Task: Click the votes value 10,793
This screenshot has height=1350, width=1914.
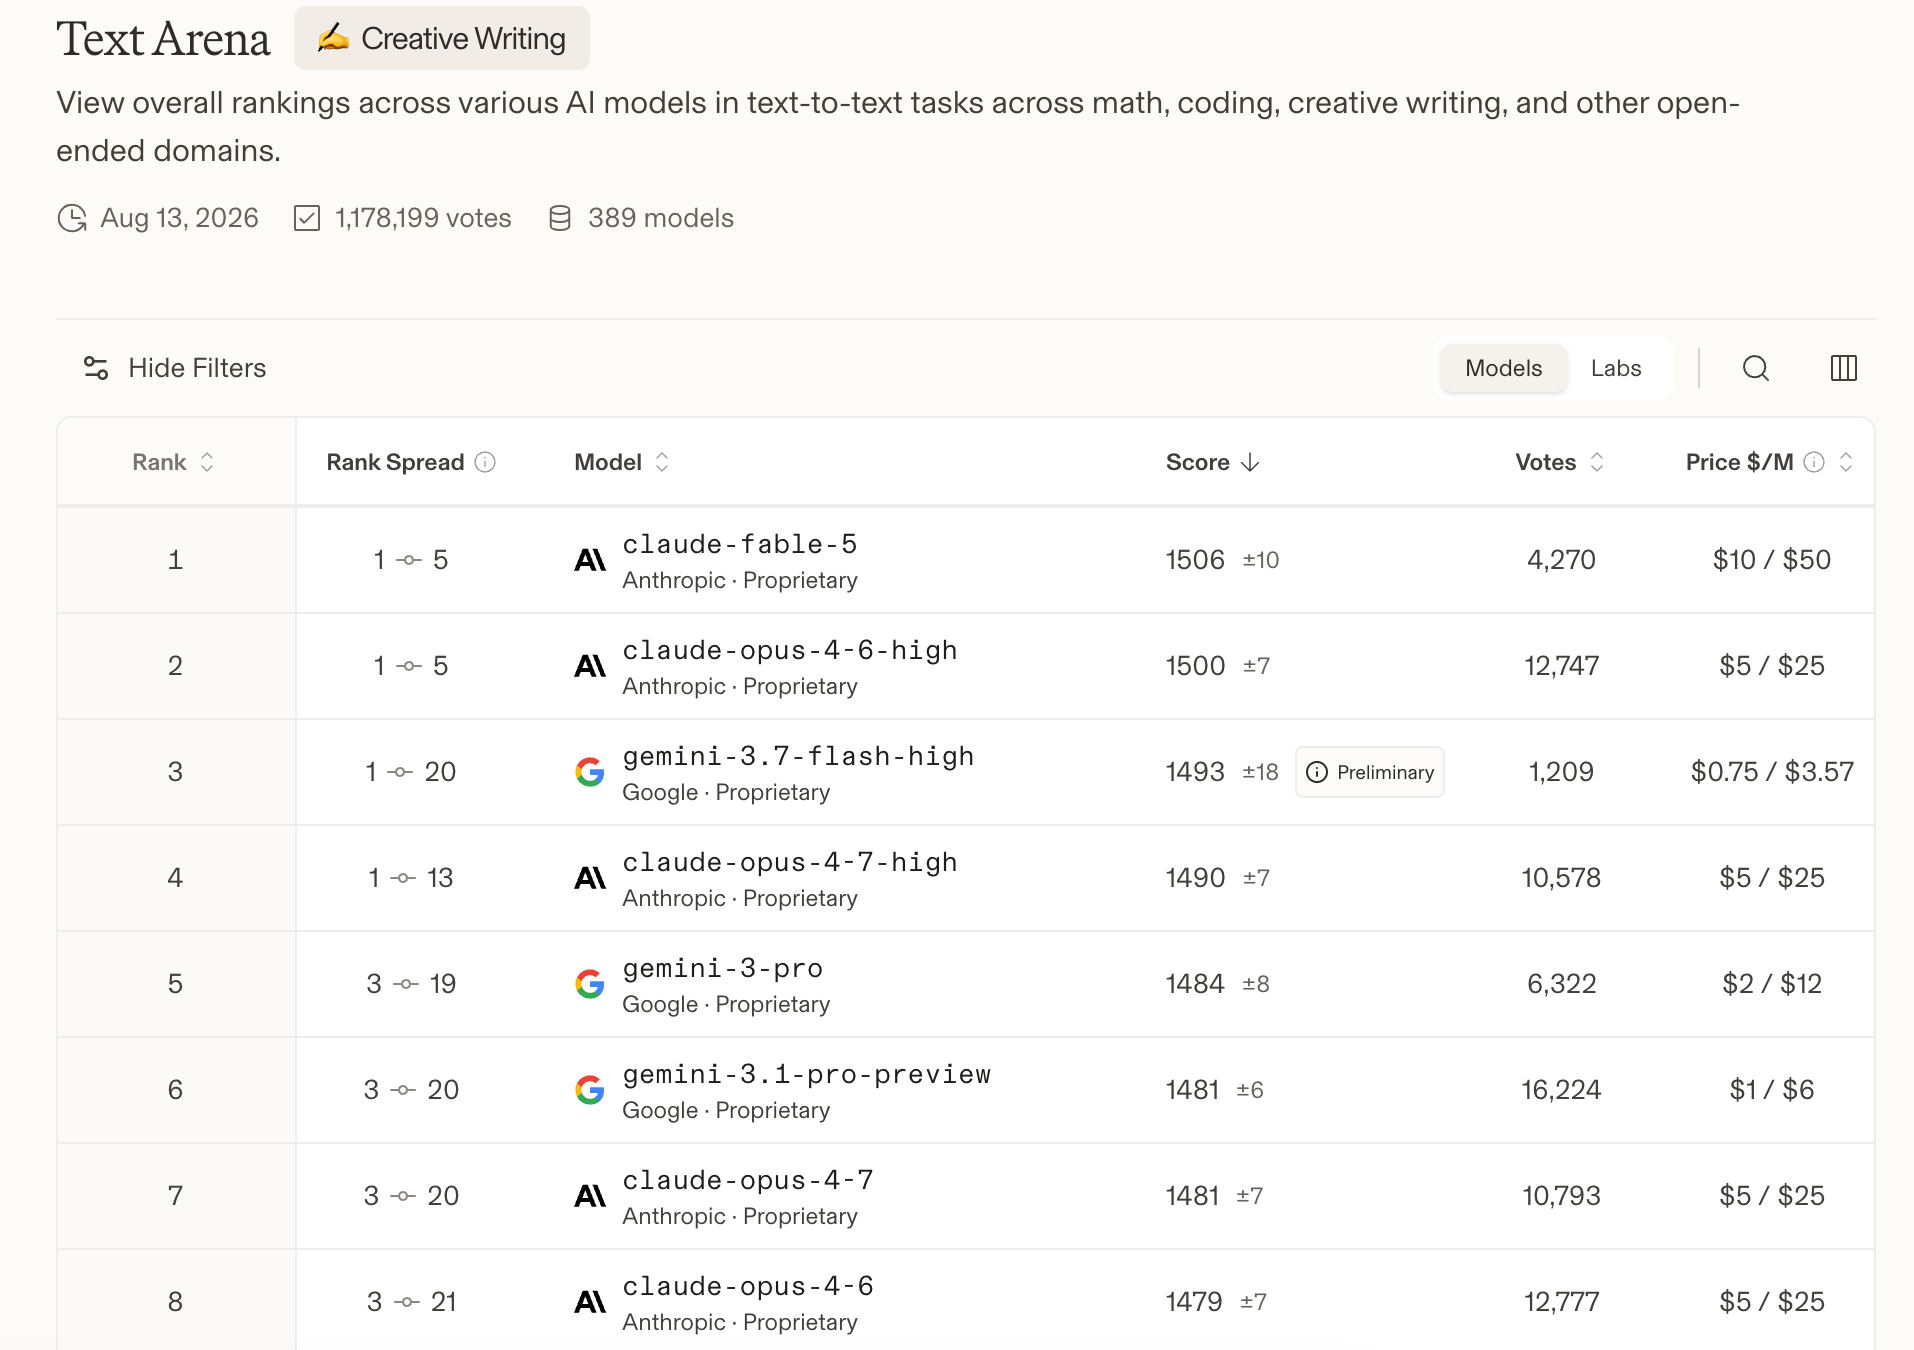Action: point(1561,1196)
